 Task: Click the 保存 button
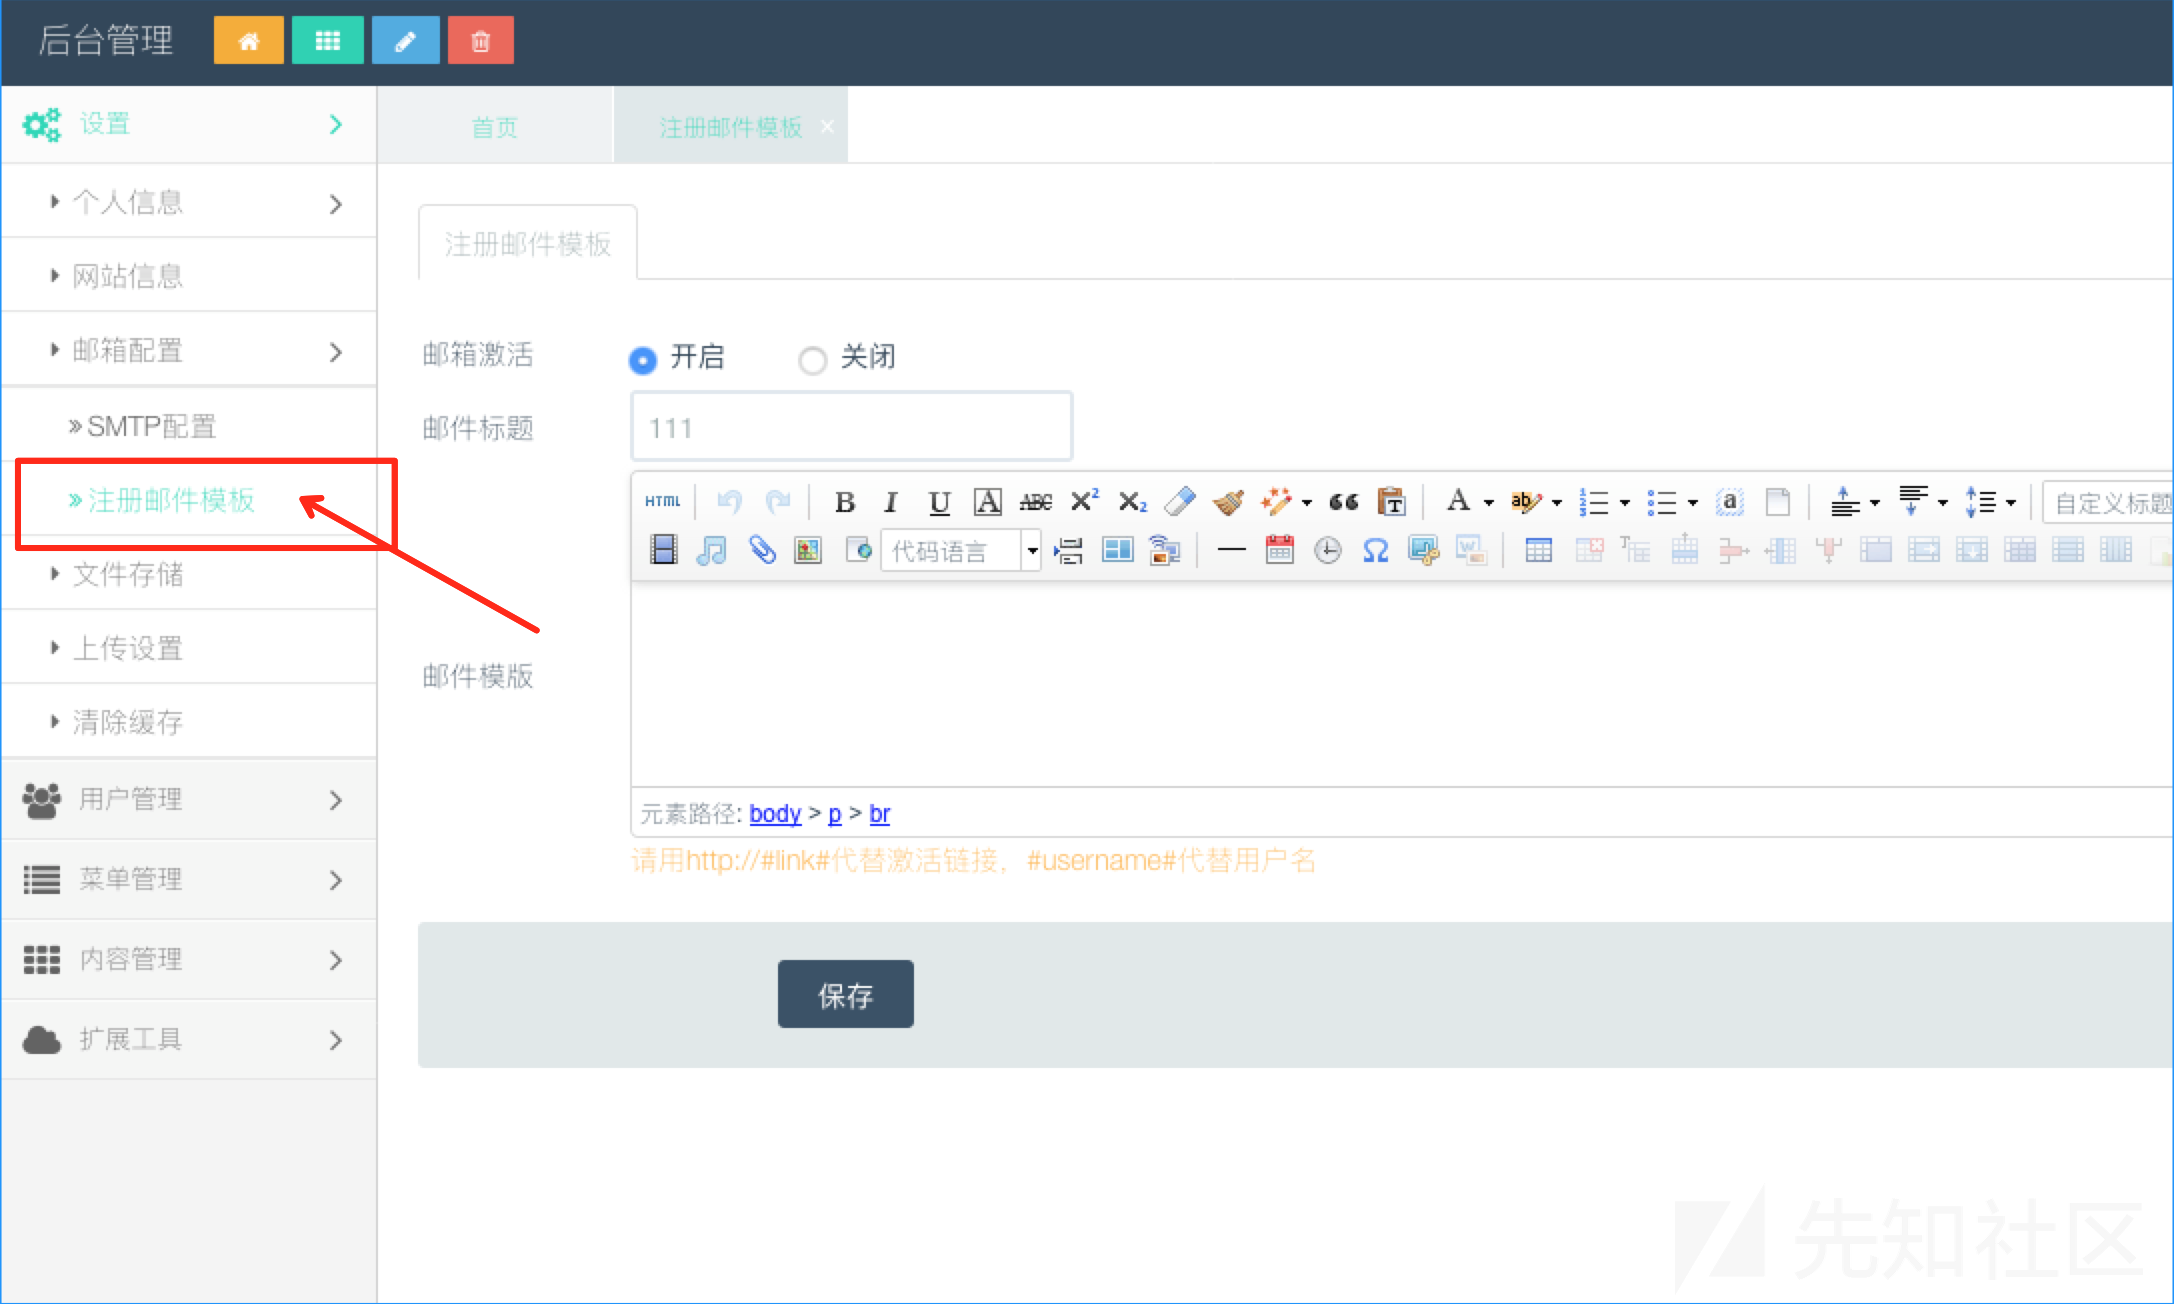tap(845, 994)
